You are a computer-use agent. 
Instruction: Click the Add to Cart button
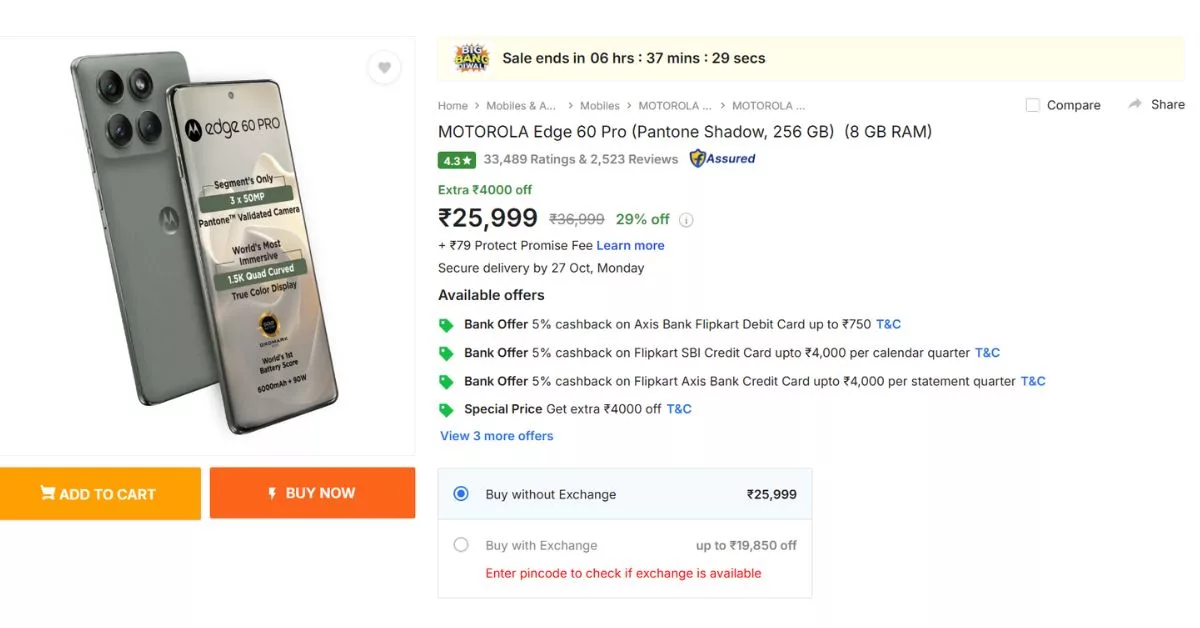pyautogui.click(x=100, y=493)
